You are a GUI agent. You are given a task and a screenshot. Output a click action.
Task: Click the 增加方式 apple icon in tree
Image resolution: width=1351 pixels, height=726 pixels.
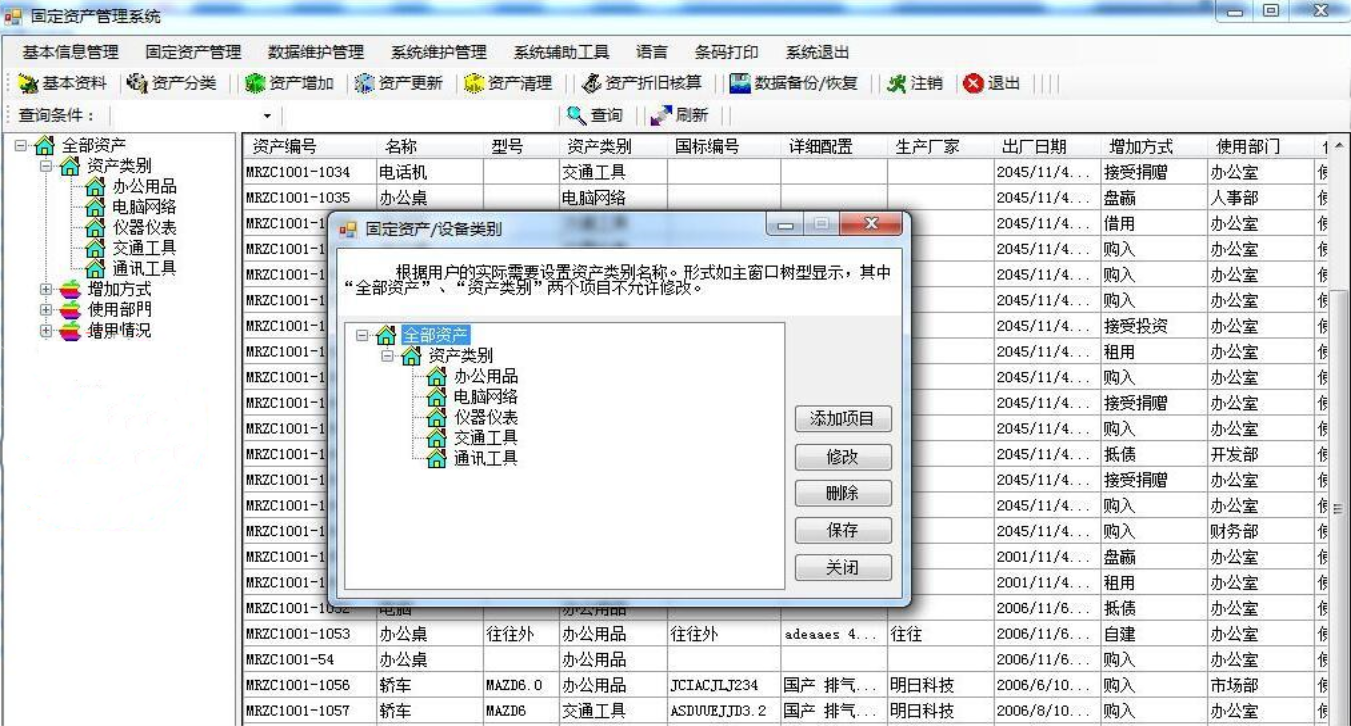point(70,290)
